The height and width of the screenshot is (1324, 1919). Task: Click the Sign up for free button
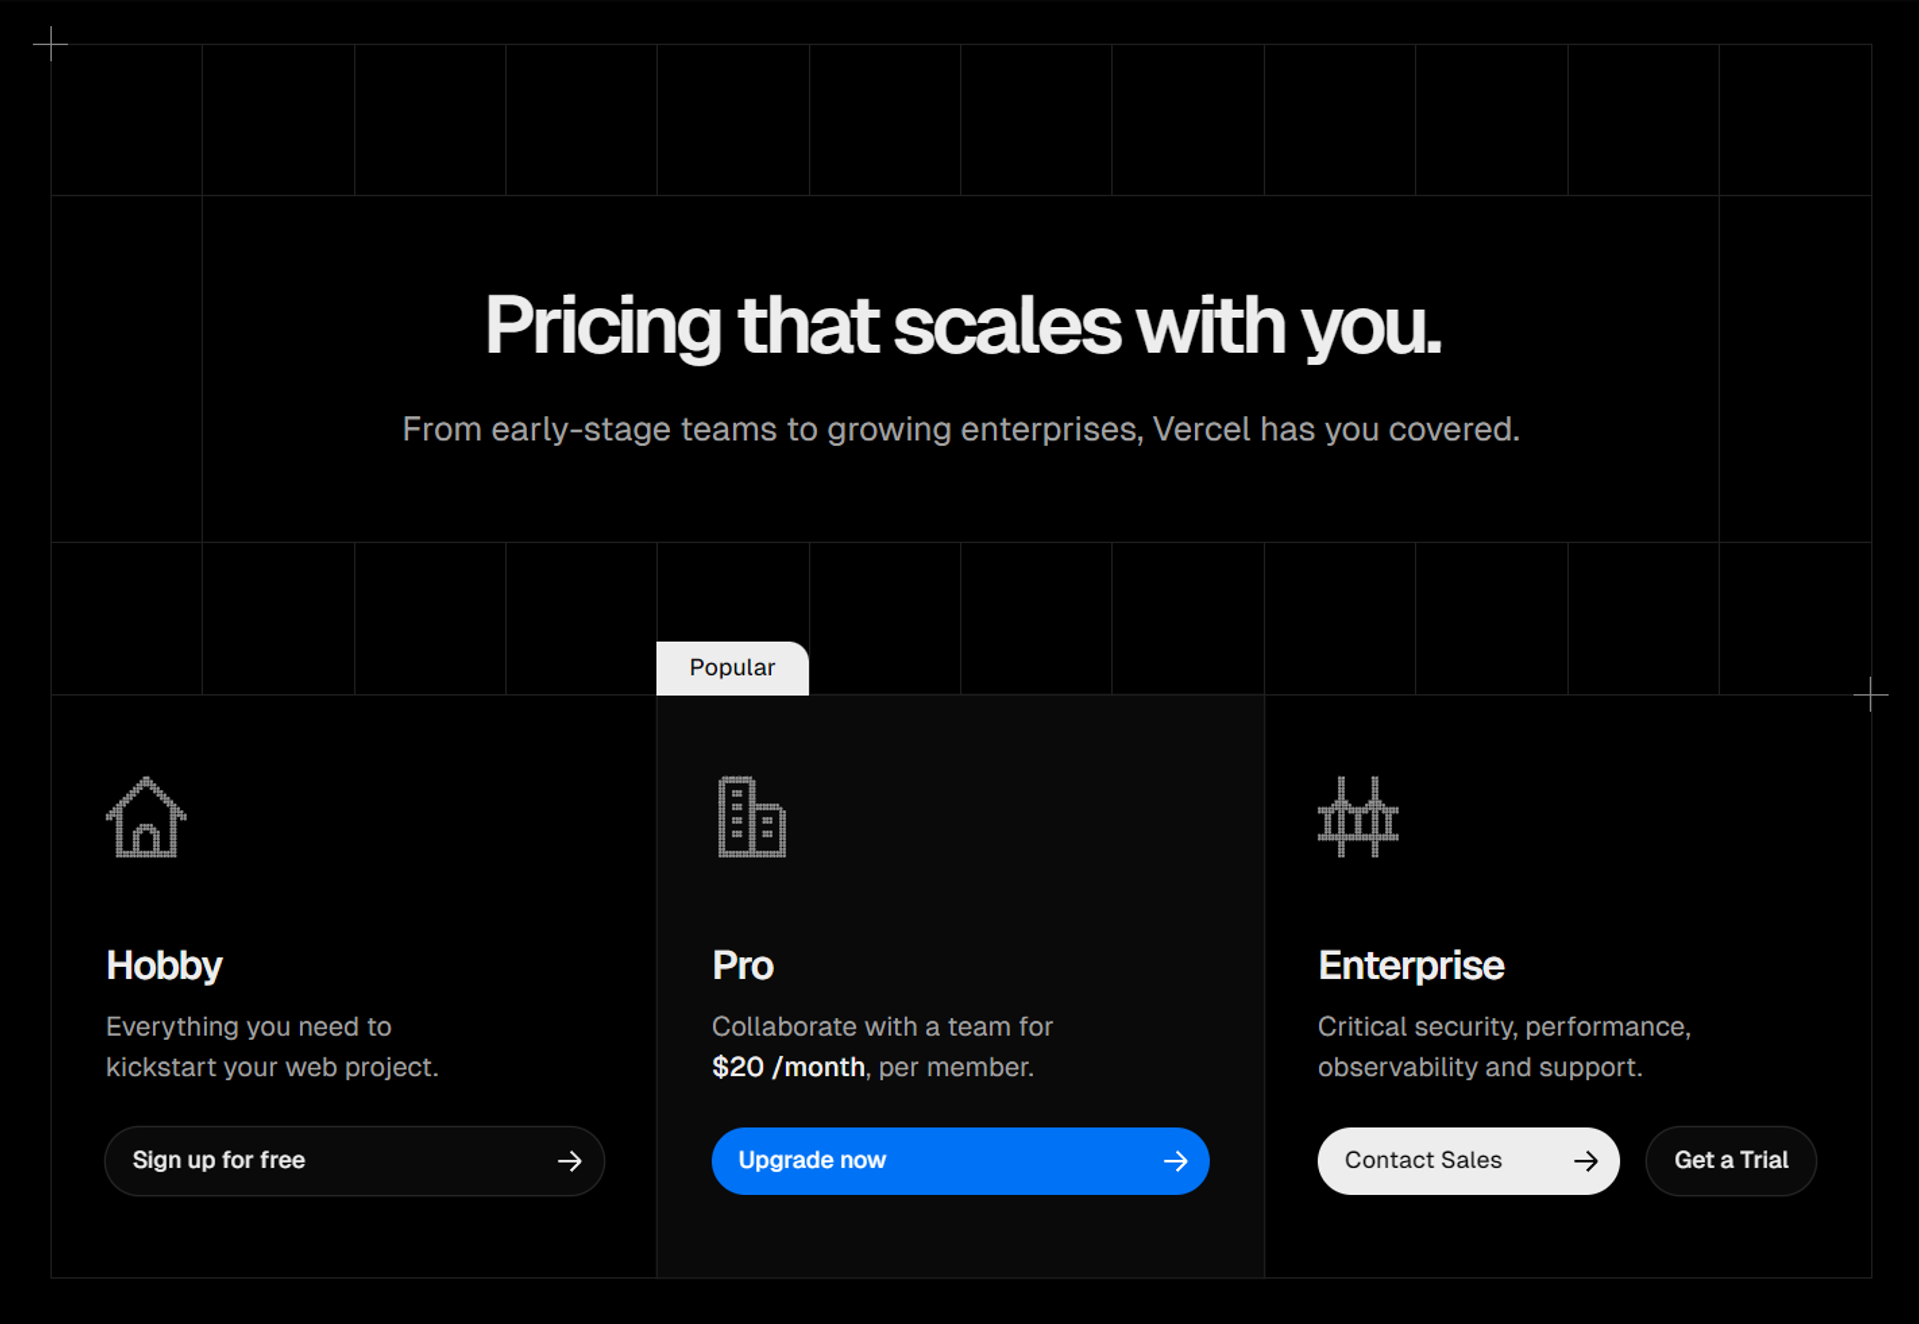click(x=354, y=1161)
